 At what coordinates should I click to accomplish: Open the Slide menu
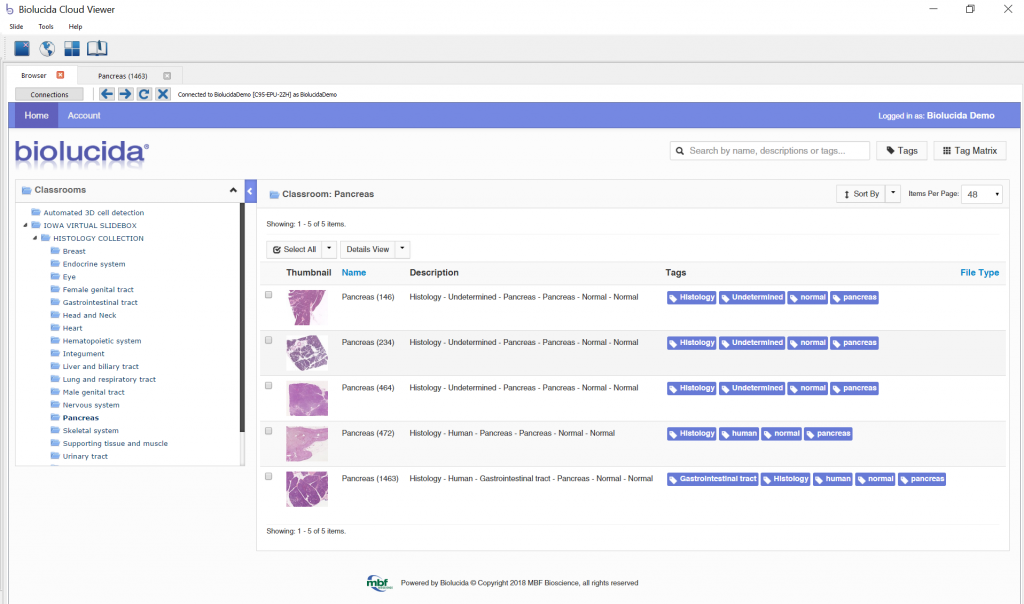point(16,27)
